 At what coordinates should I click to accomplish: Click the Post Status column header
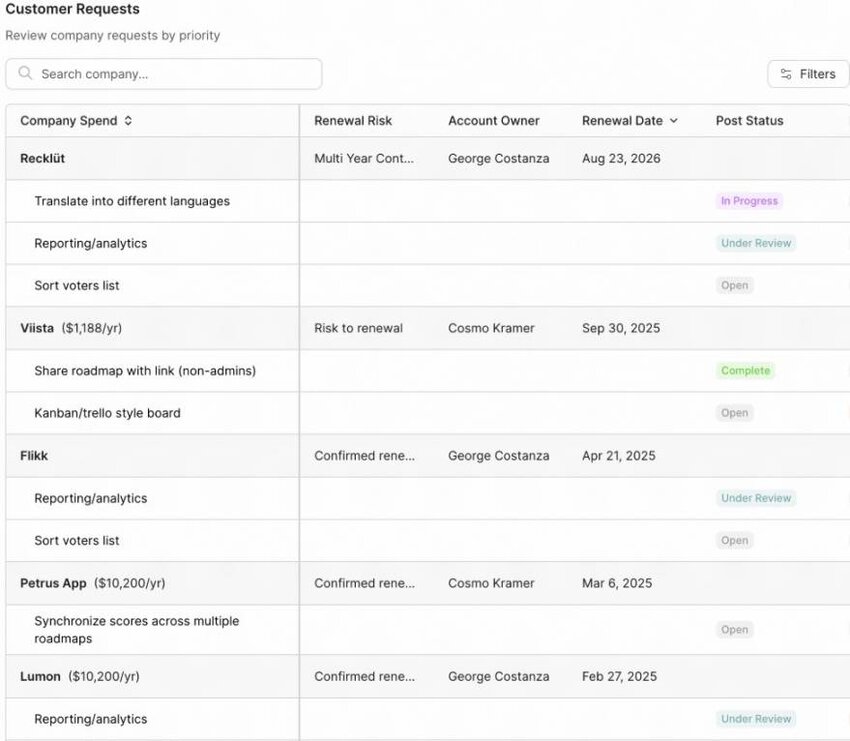[x=749, y=121]
